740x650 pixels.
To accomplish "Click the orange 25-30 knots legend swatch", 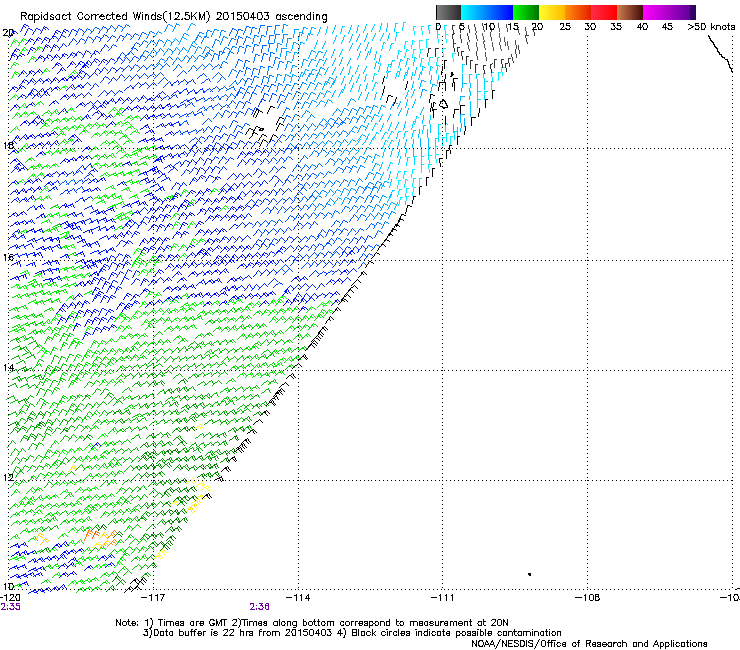I will 578,12.
